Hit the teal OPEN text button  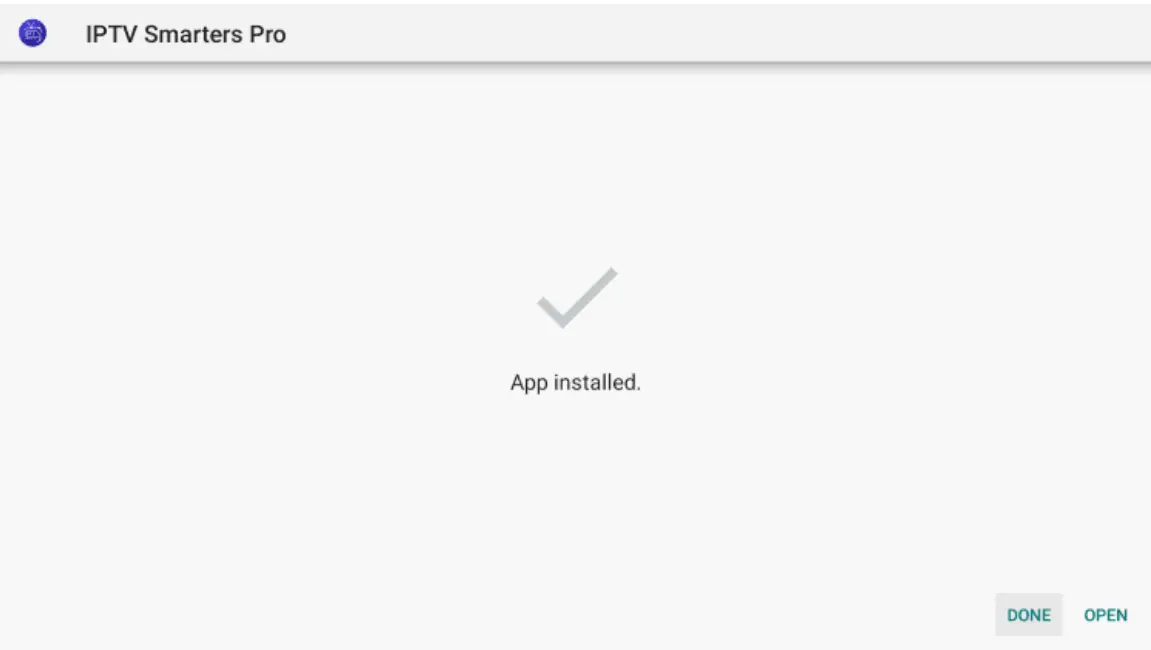[x=1105, y=615]
